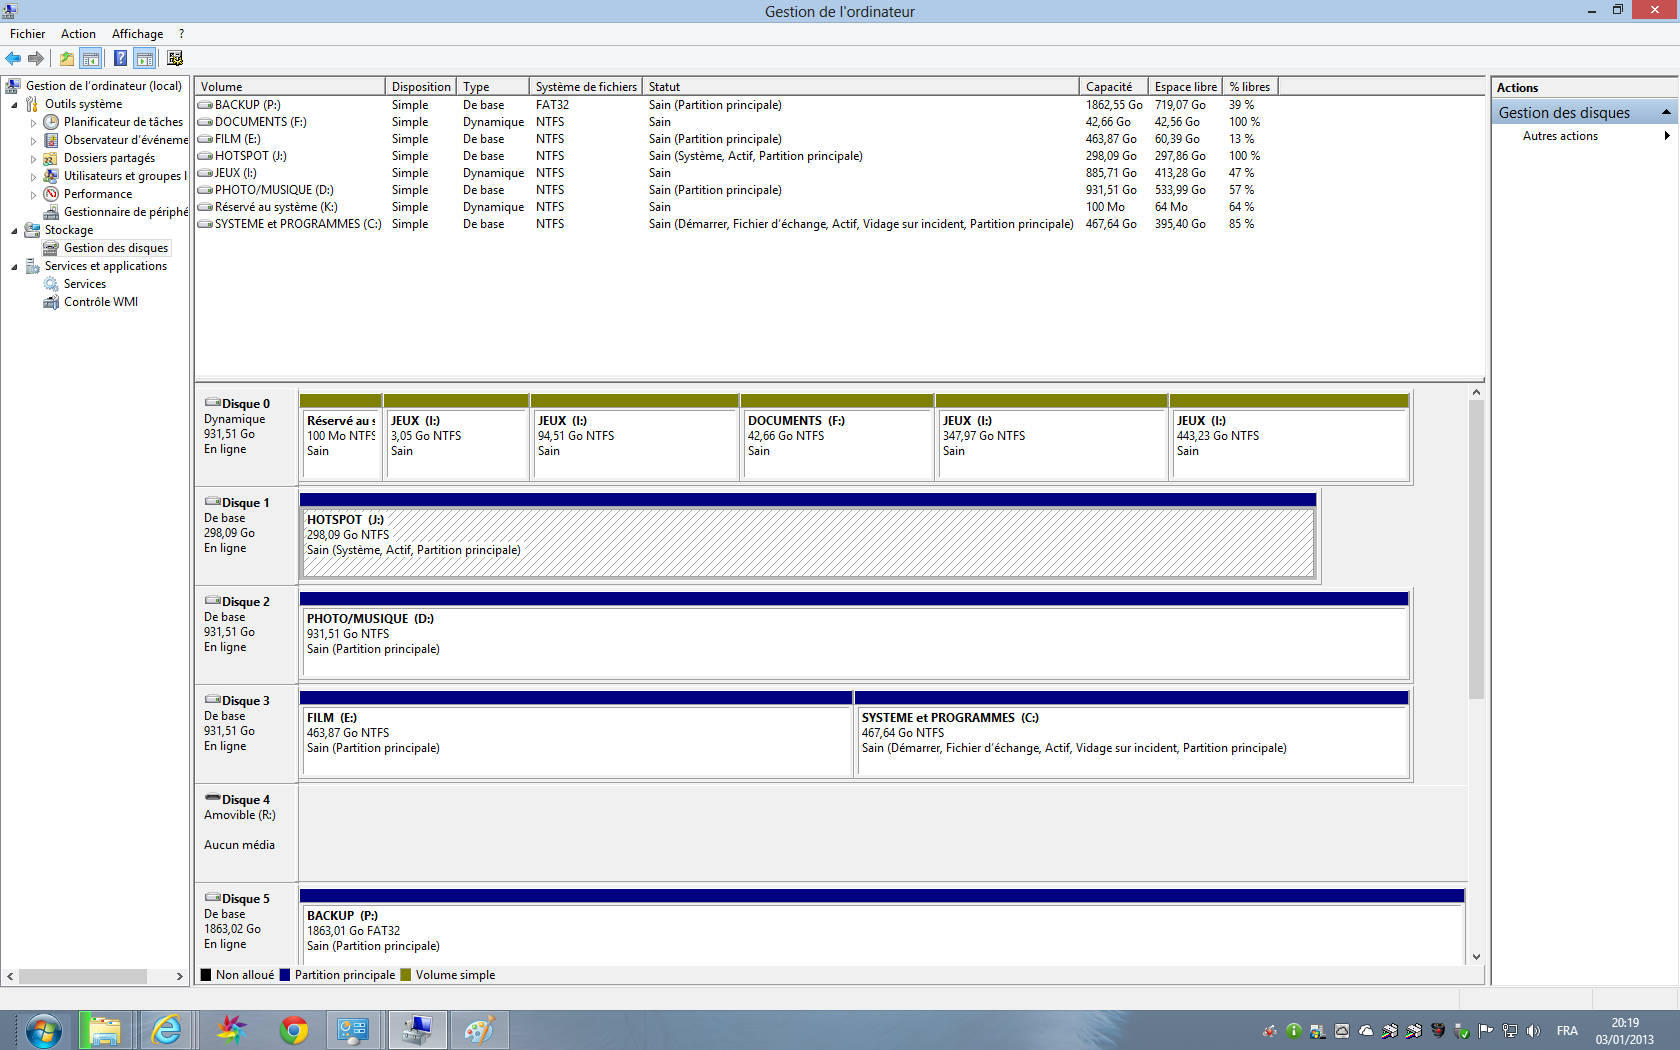Screen dimensions: 1680x1050
Task: Collapse the Gestion des disques actions section
Action: [1666, 112]
